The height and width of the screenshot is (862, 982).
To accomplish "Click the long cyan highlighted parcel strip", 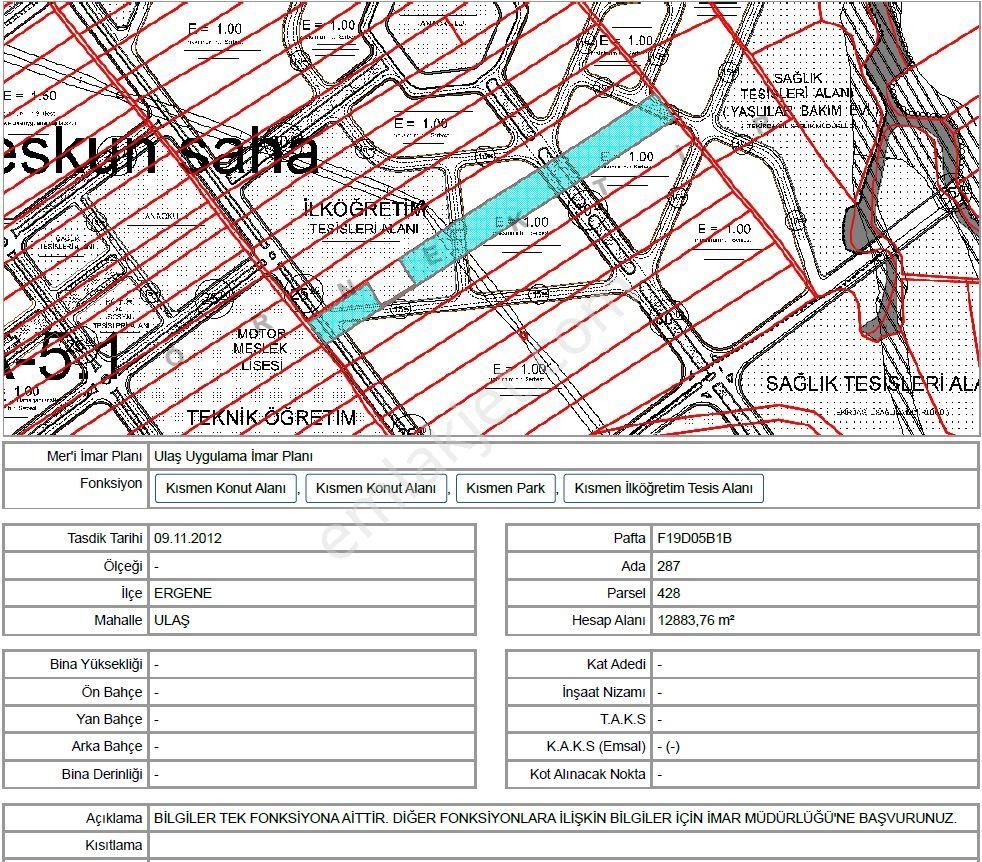I will coord(540,190).
